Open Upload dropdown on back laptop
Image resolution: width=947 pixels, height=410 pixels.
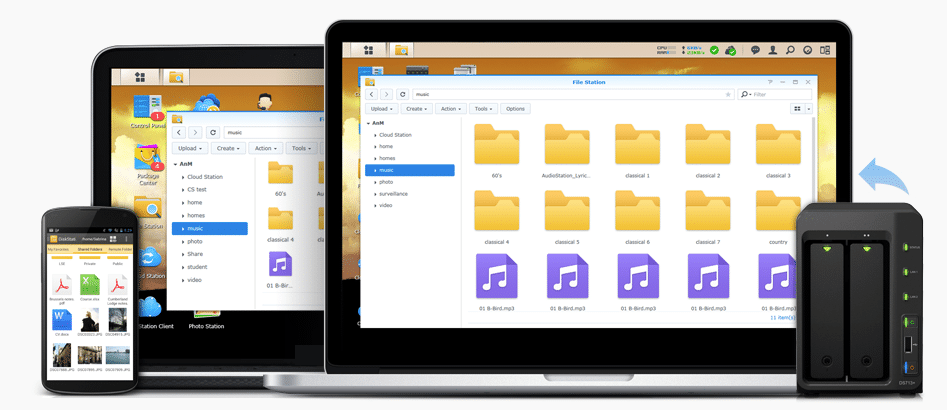[190, 148]
